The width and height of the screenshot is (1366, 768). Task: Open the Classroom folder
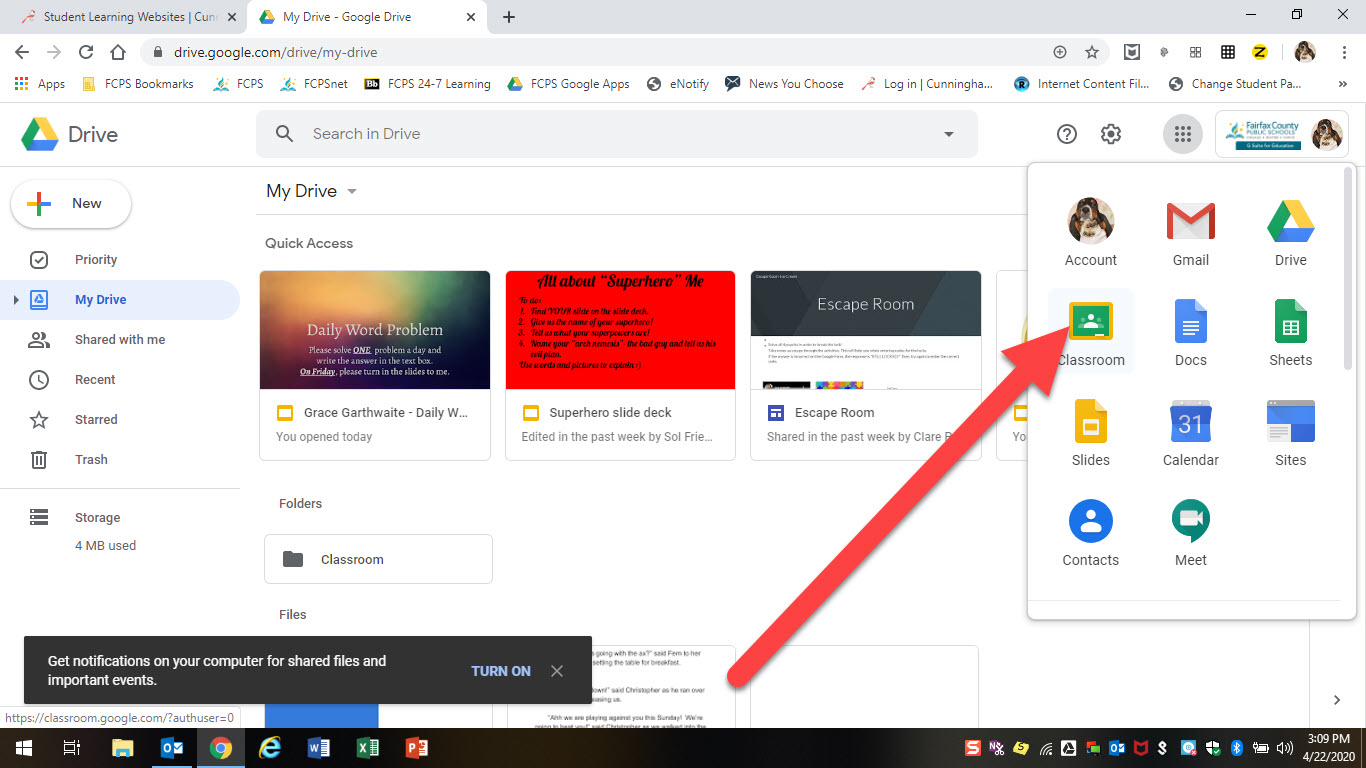pyautogui.click(x=378, y=559)
